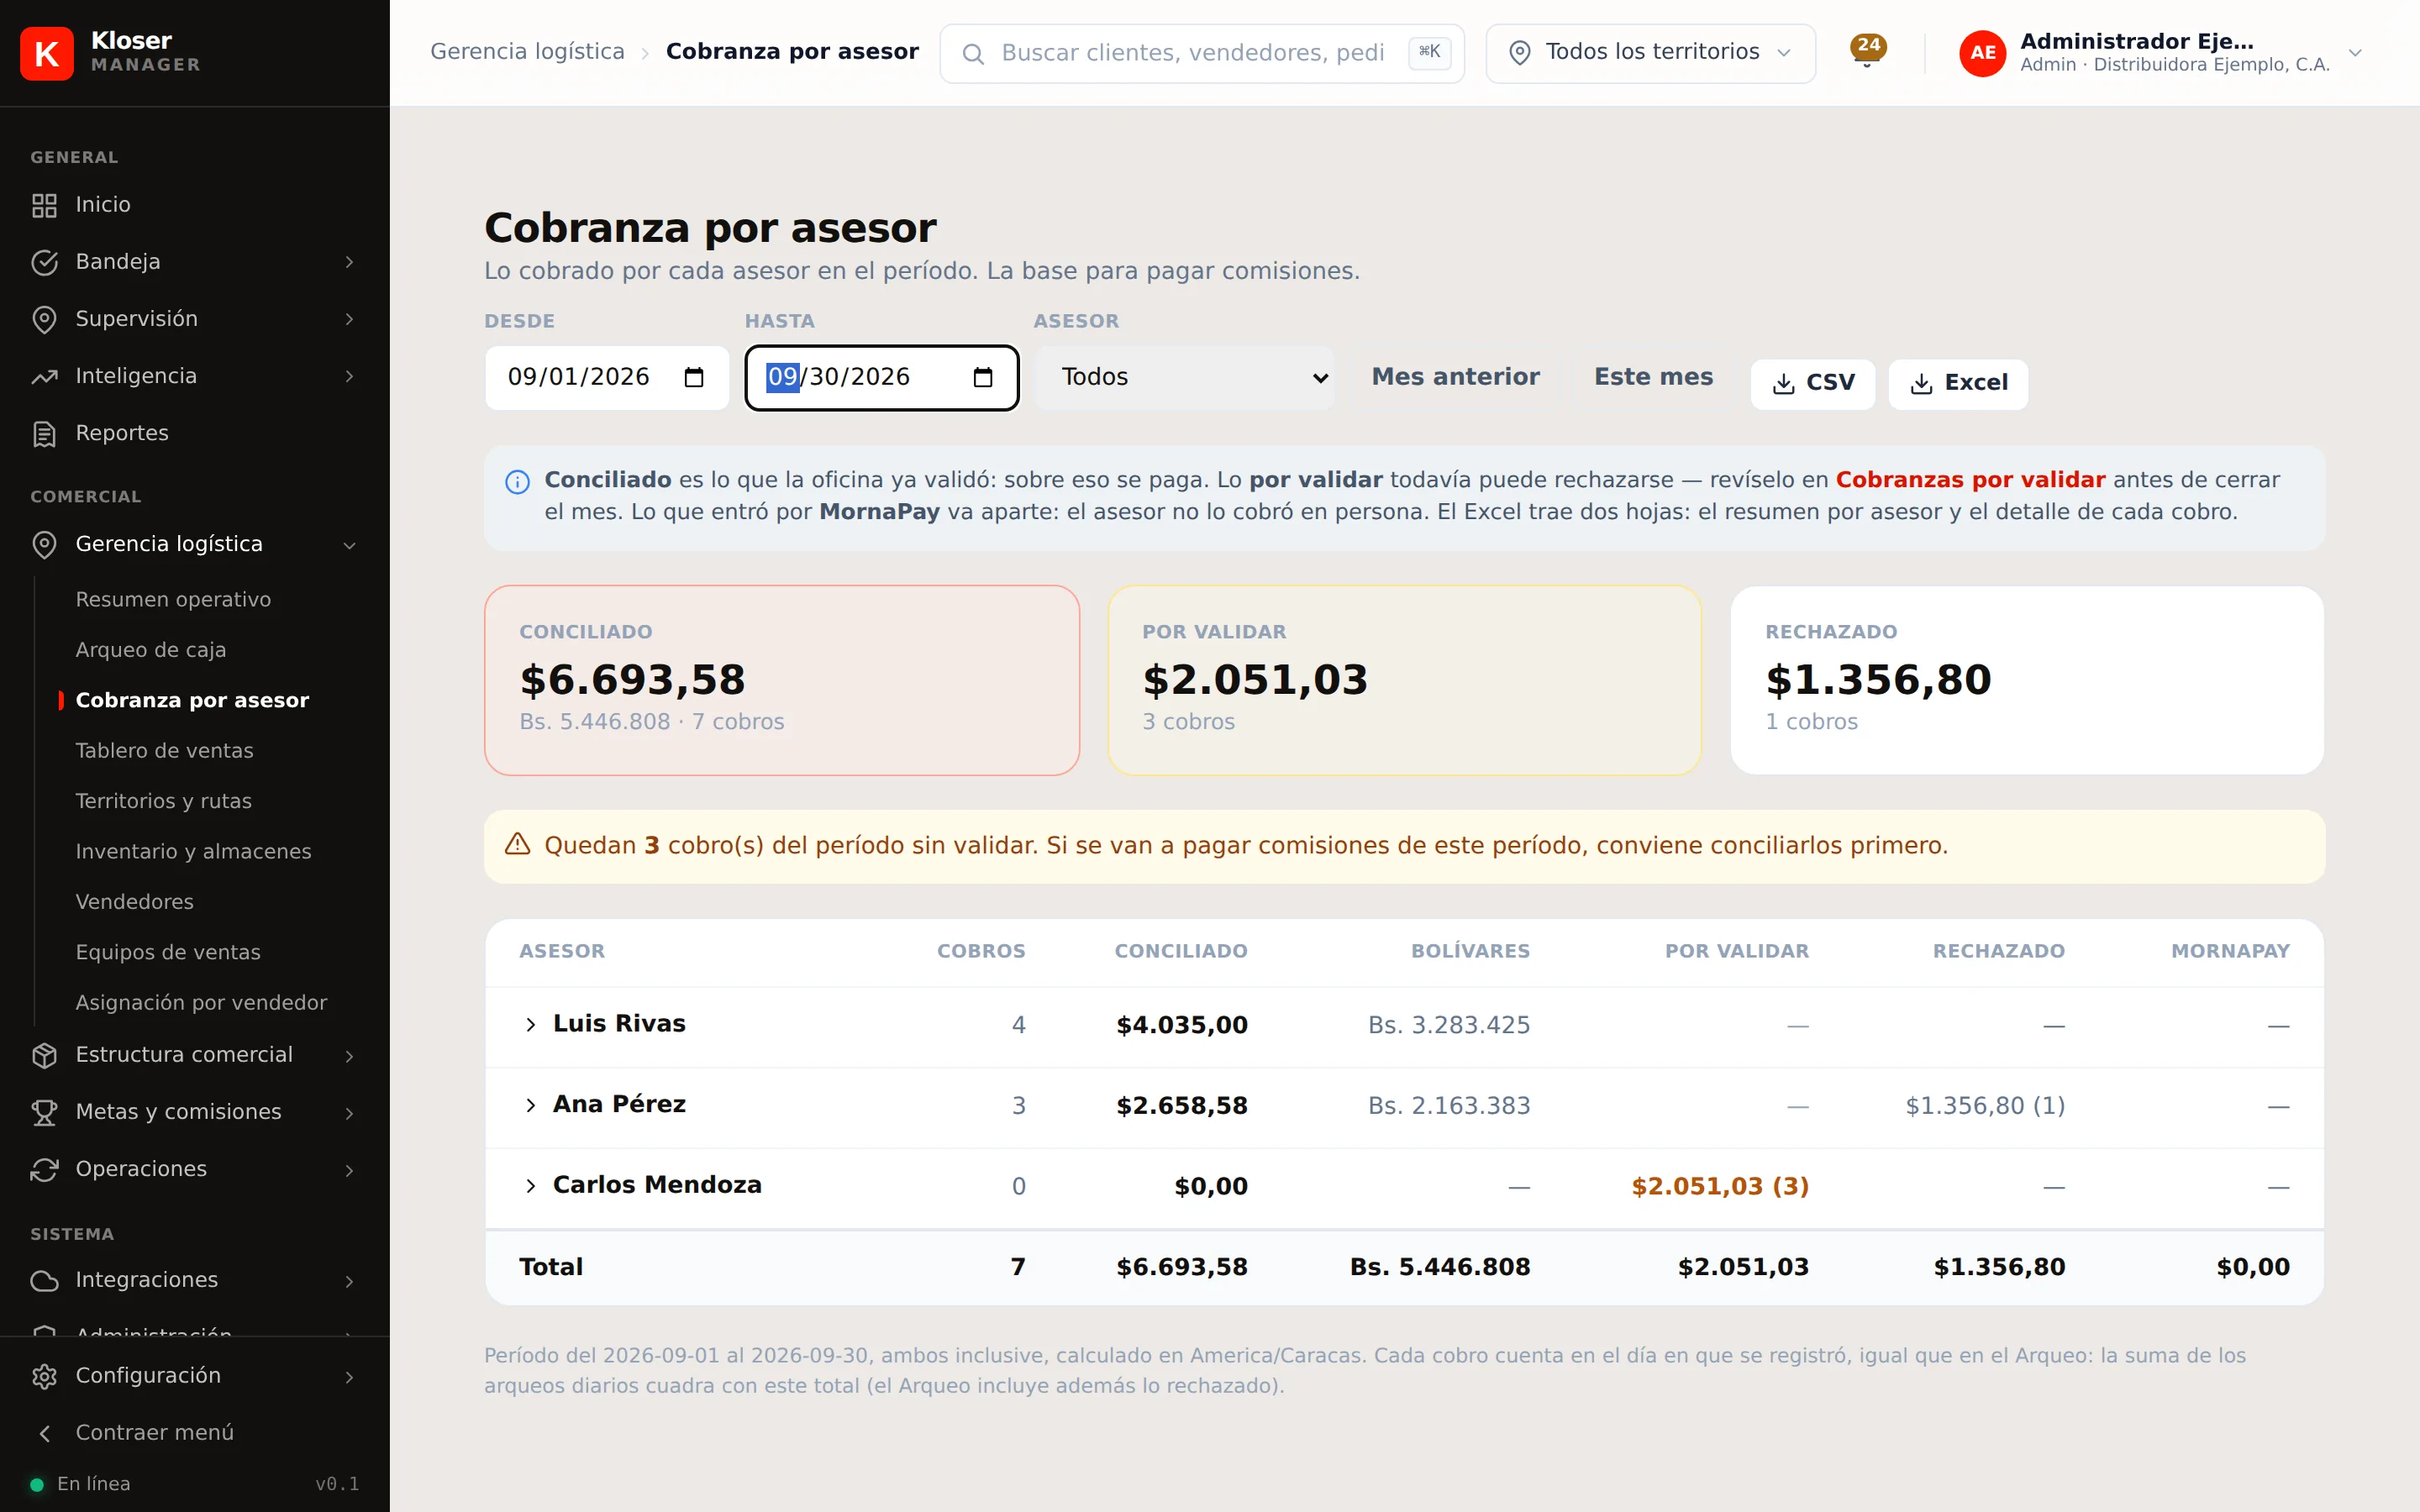
Task: Download the report as Excel
Action: click(x=1958, y=384)
